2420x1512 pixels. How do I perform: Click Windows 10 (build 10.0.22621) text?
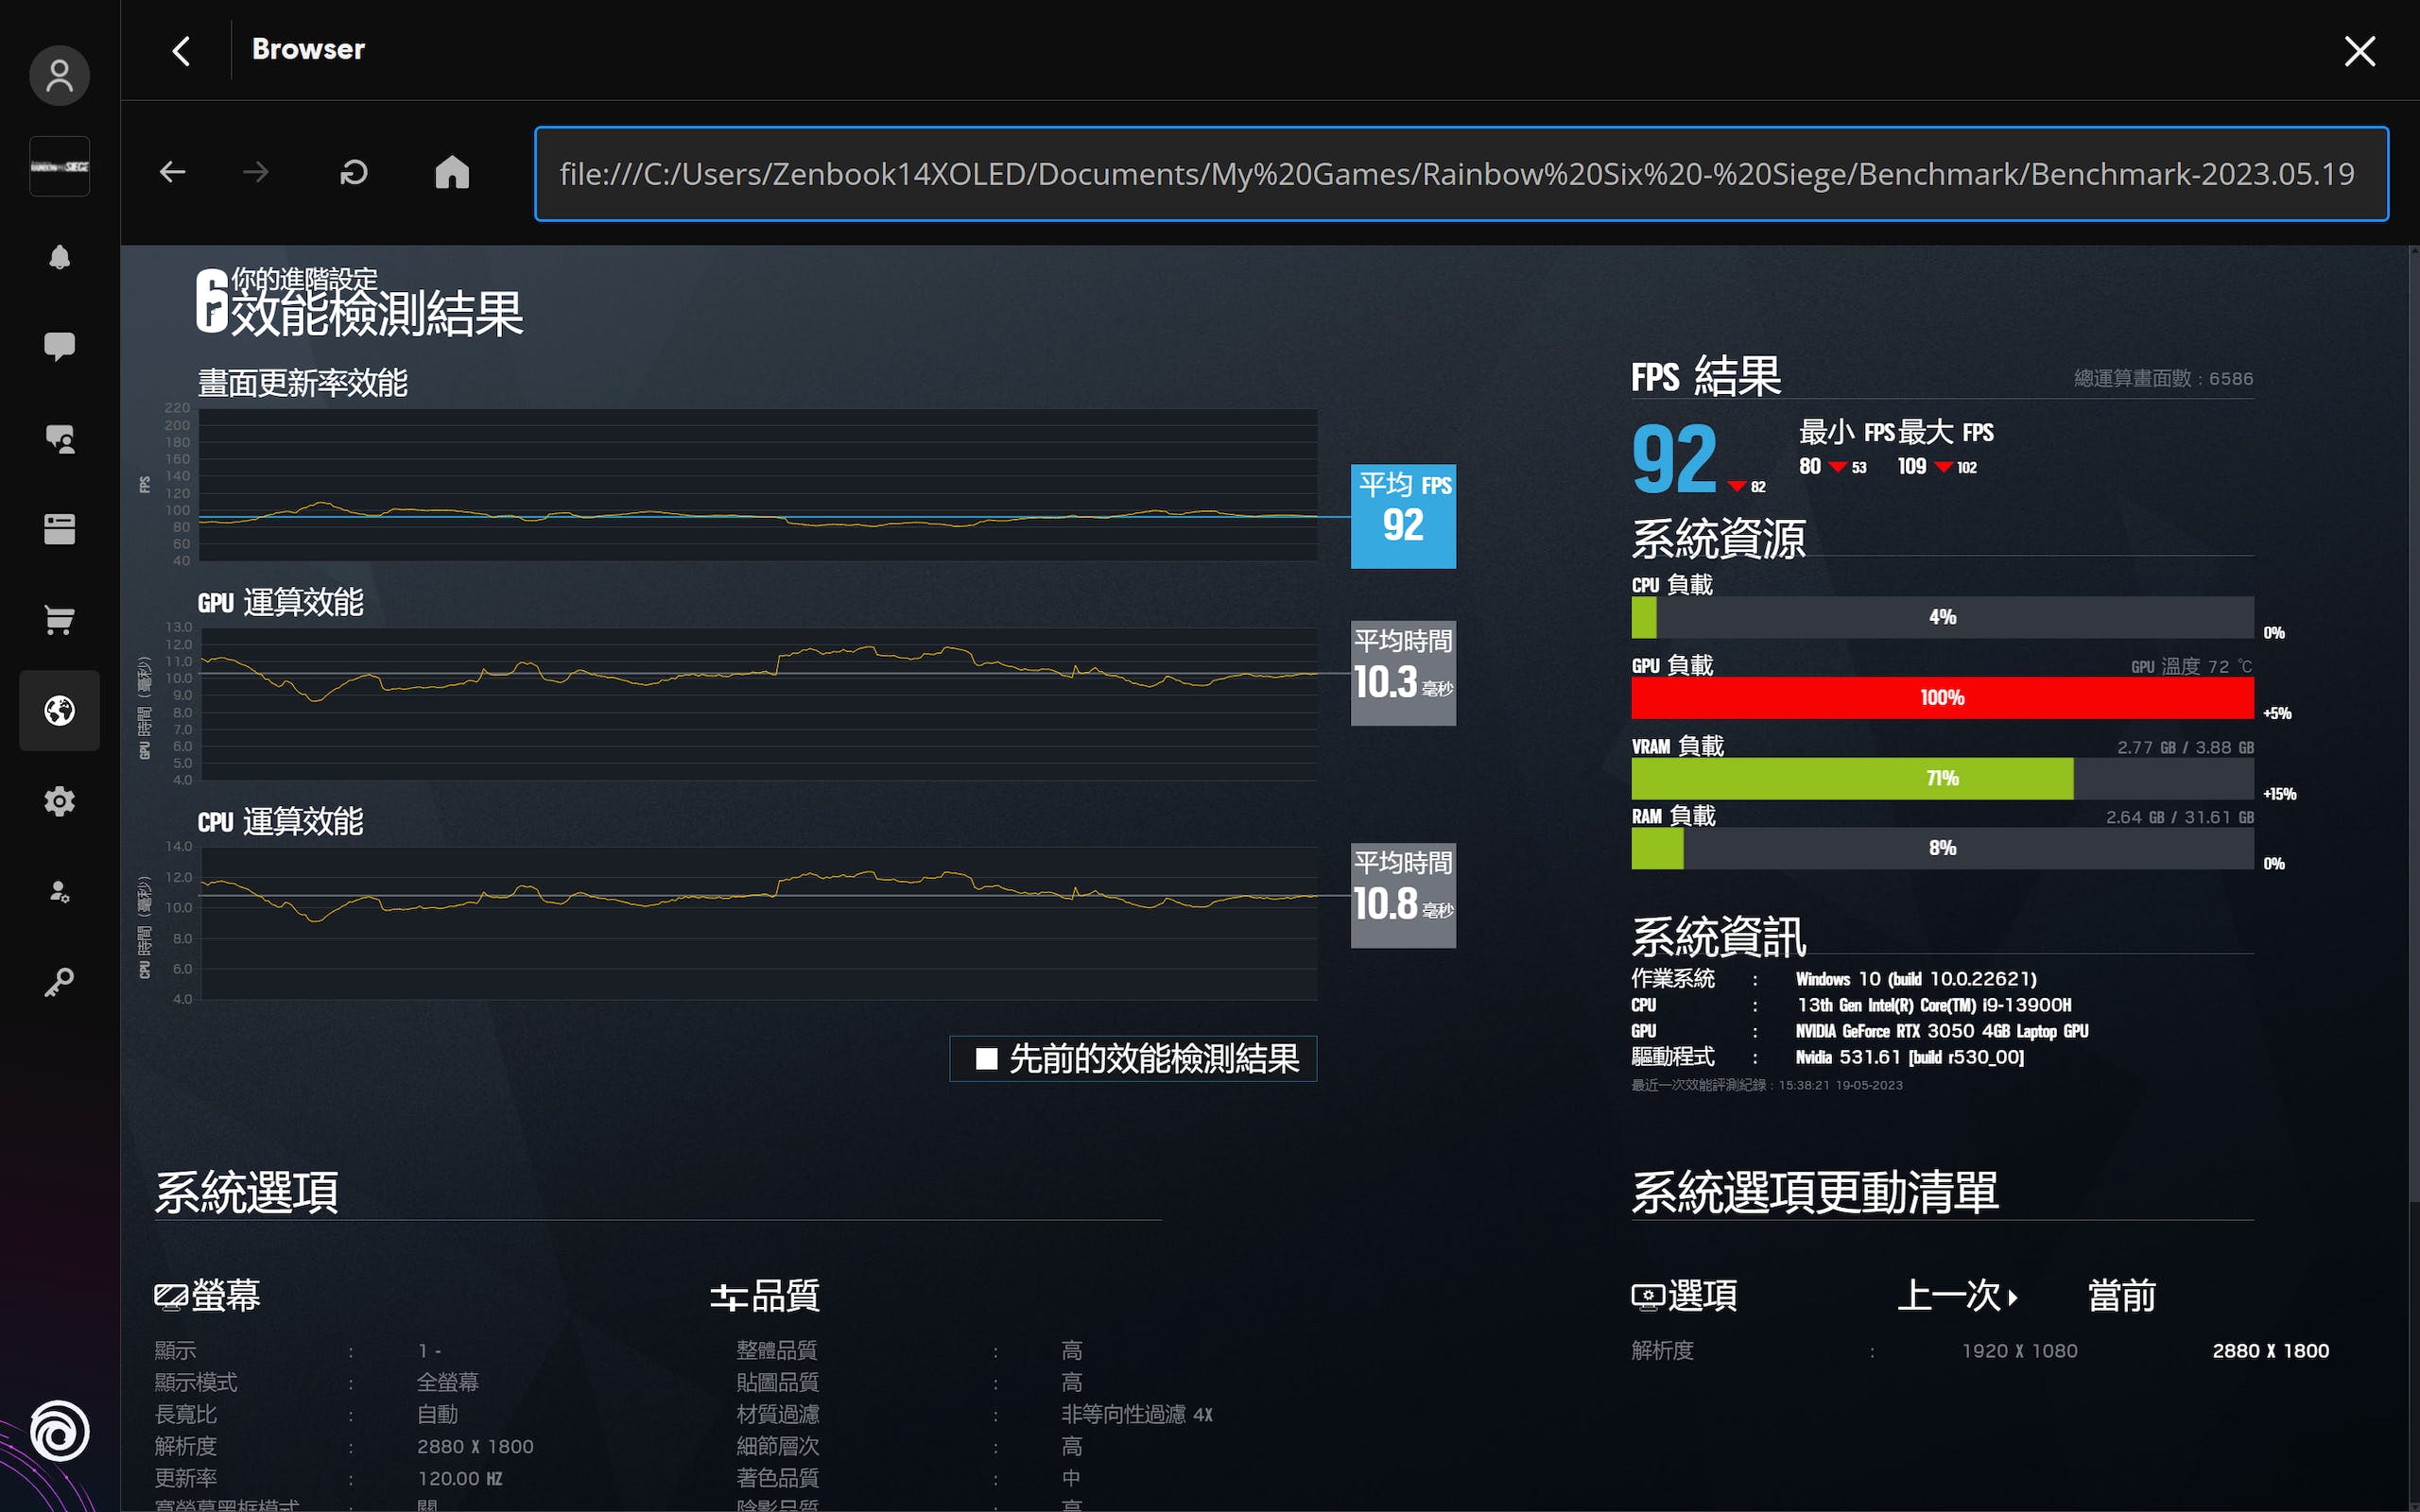[1915, 979]
